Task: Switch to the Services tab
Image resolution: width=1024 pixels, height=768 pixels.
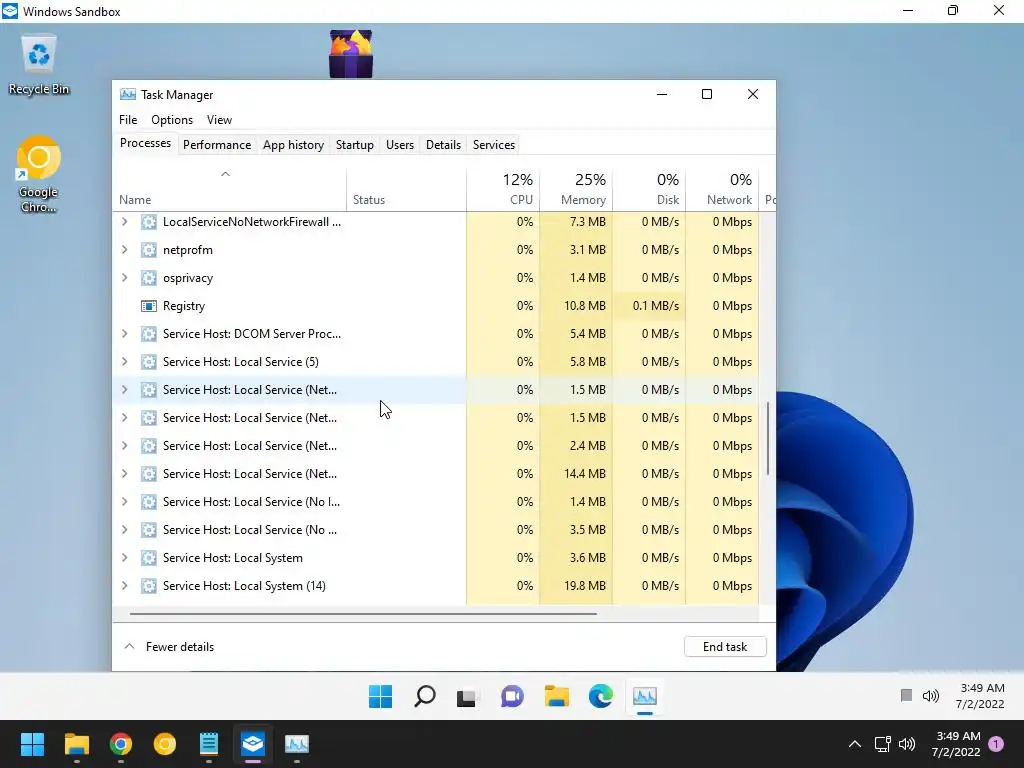Action: pos(494,144)
